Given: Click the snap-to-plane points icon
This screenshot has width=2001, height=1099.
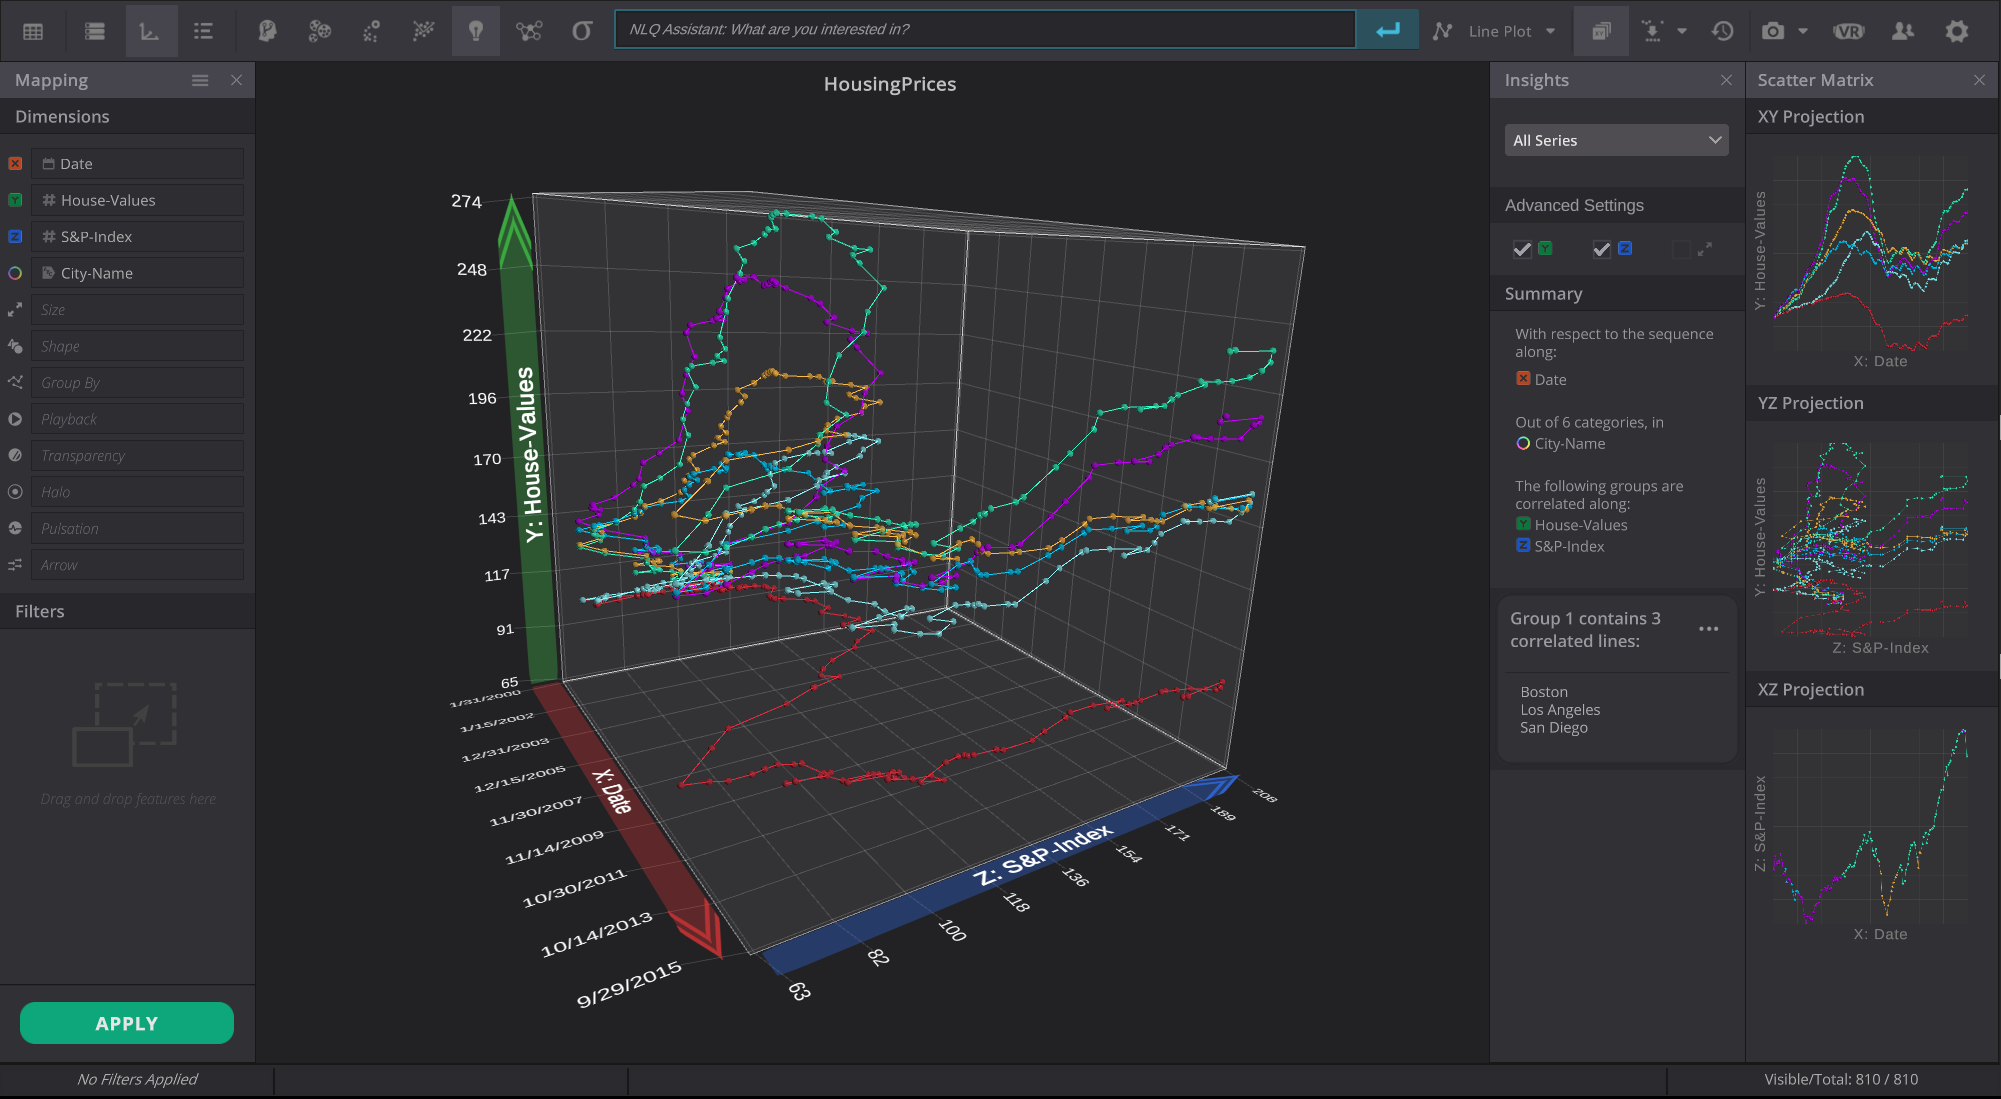Looking at the screenshot, I should coord(1652,31).
